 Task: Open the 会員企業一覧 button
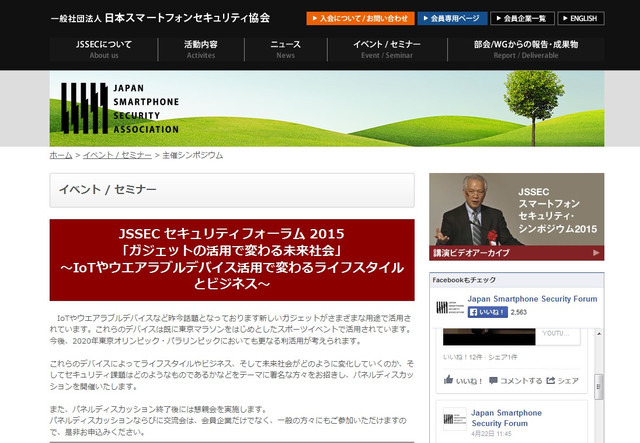[522, 18]
